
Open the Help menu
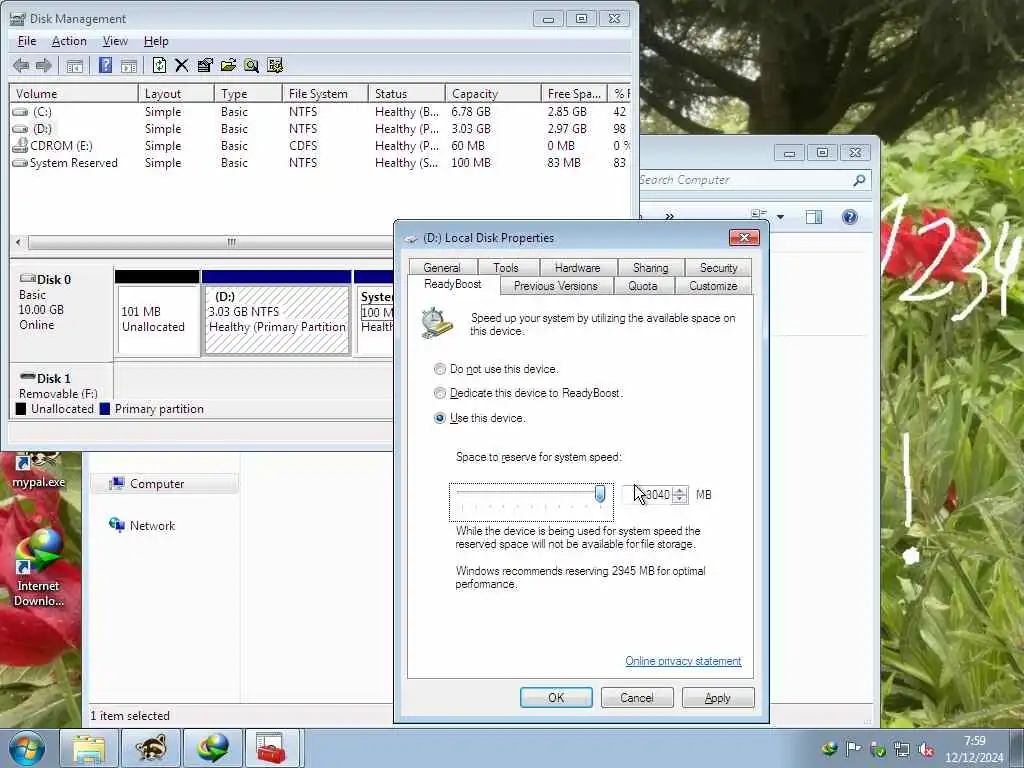point(156,41)
